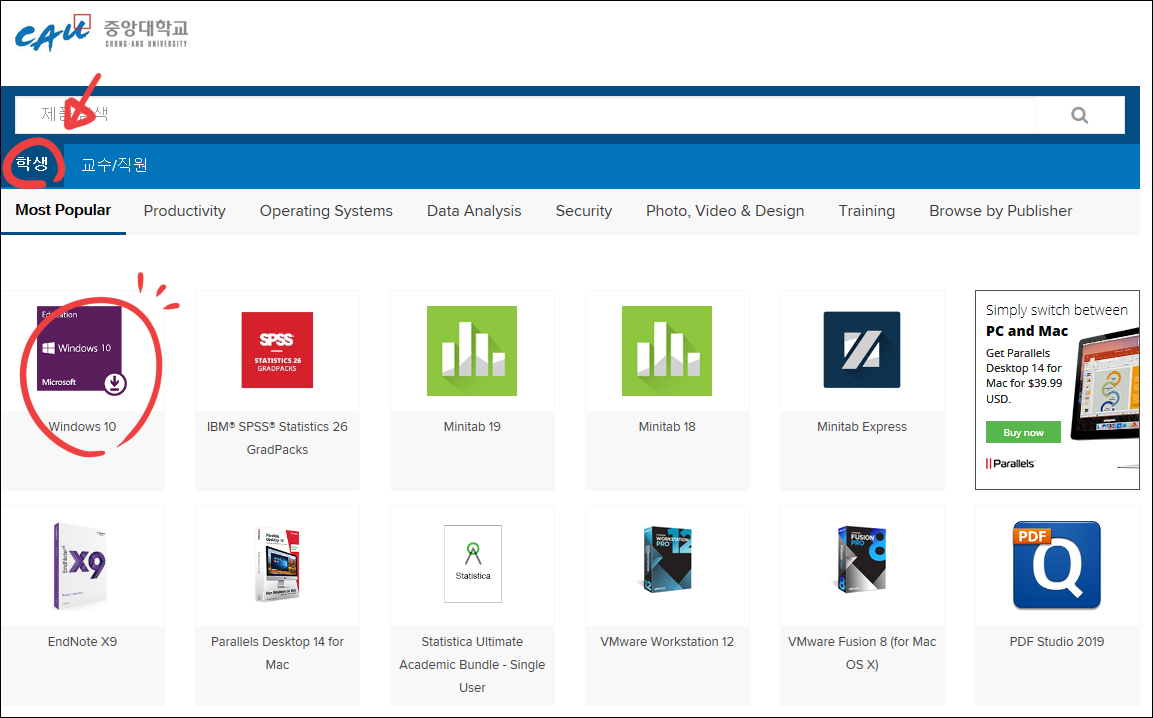
Task: Open the Statistica product icon
Action: [473, 564]
